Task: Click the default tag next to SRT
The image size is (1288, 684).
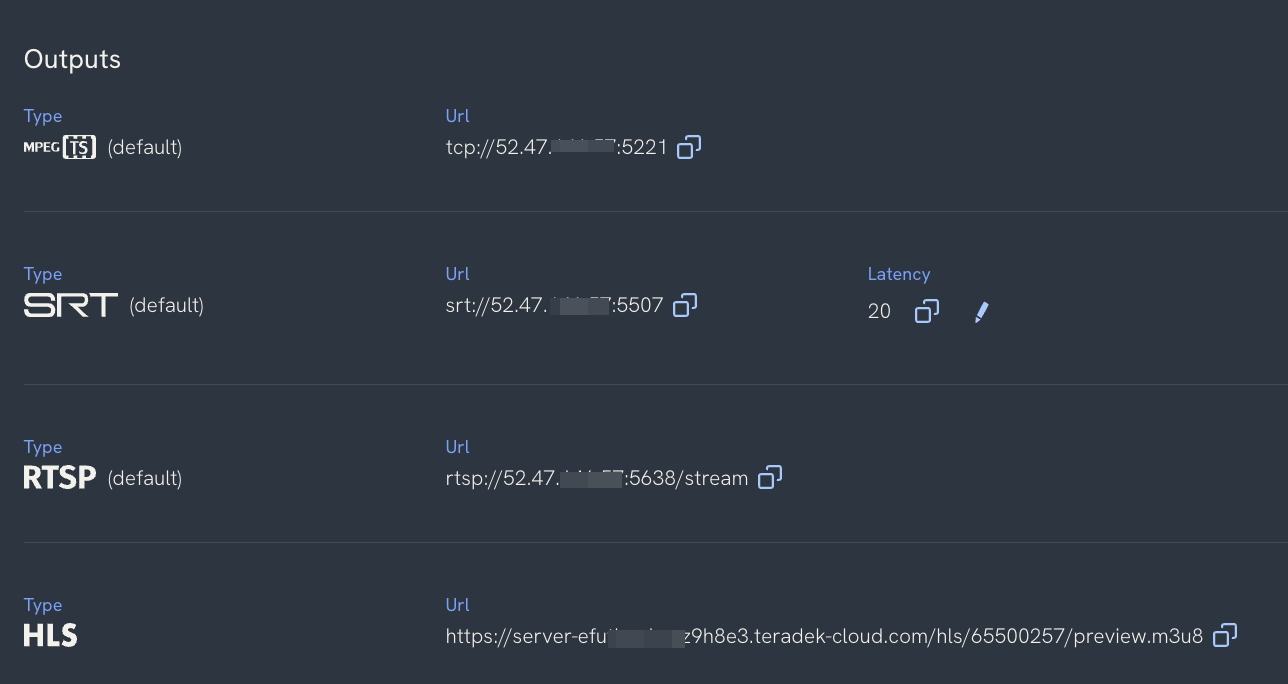Action: pos(166,305)
